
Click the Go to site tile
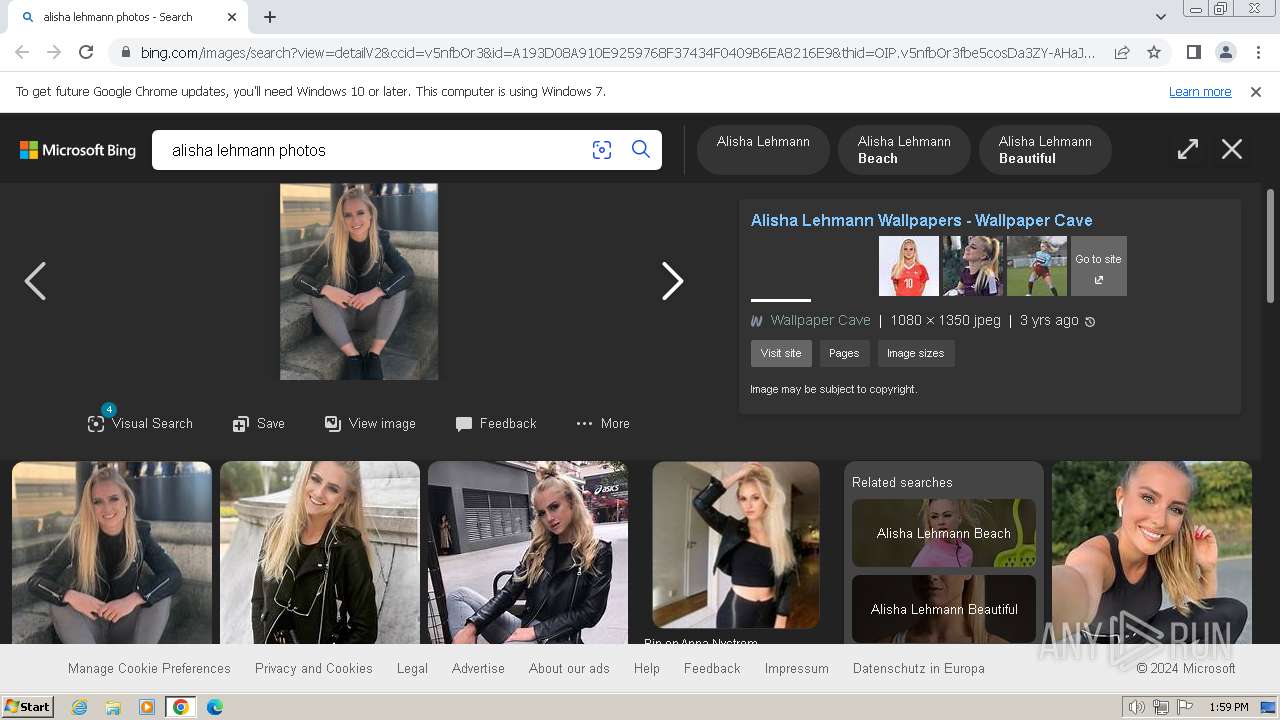[x=1098, y=266]
